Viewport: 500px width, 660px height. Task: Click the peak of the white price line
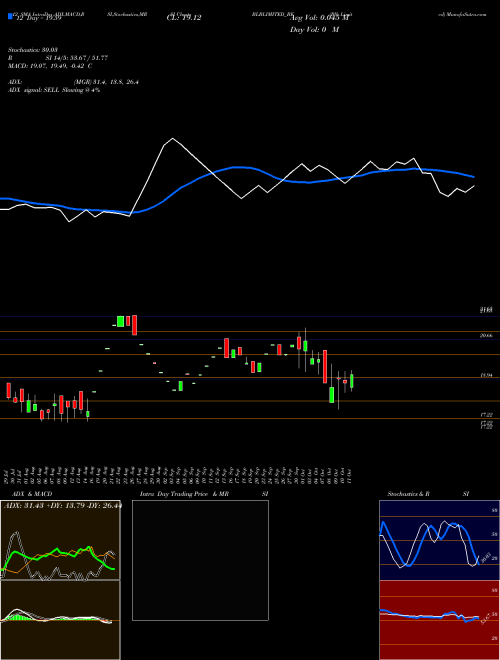[x=172, y=138]
